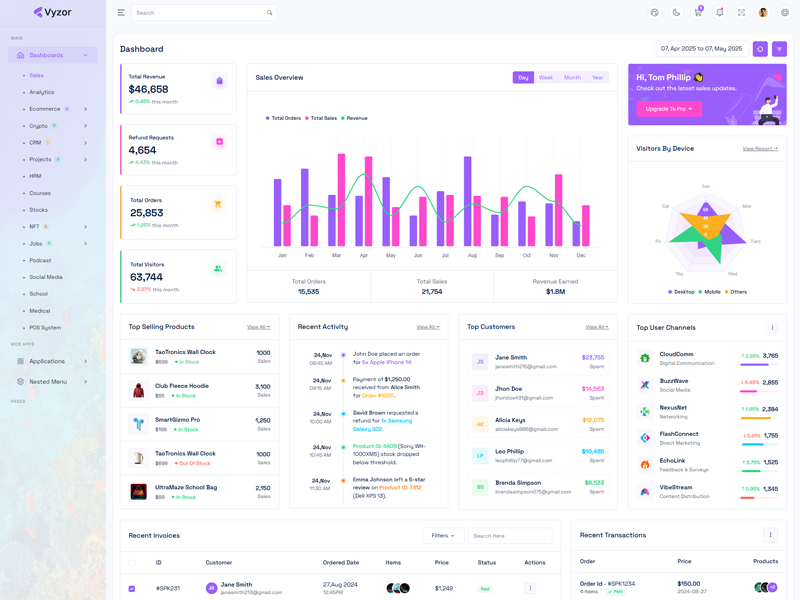Open Analytics in the sidebar menu
This screenshot has height=600, width=800.
coord(42,92)
